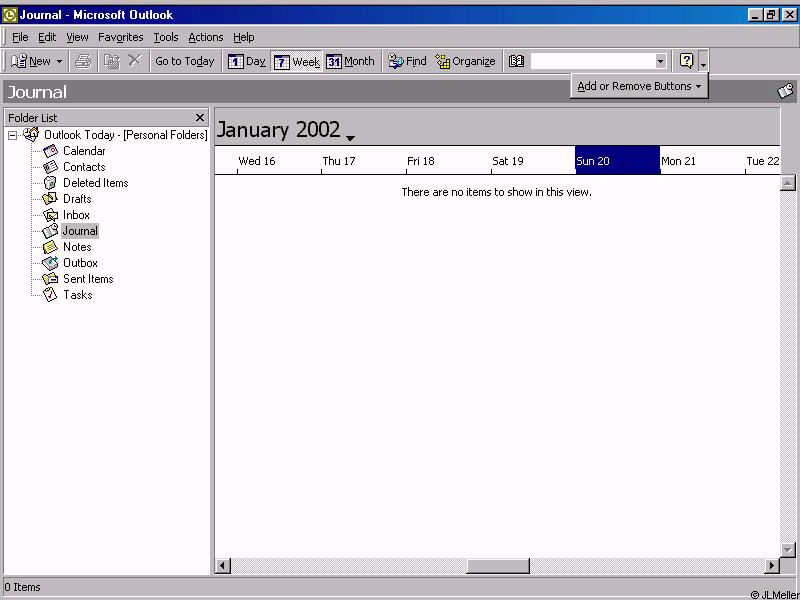The image size is (800, 600).
Task: Open the Find a Contact dropdown arrow
Action: (x=661, y=61)
